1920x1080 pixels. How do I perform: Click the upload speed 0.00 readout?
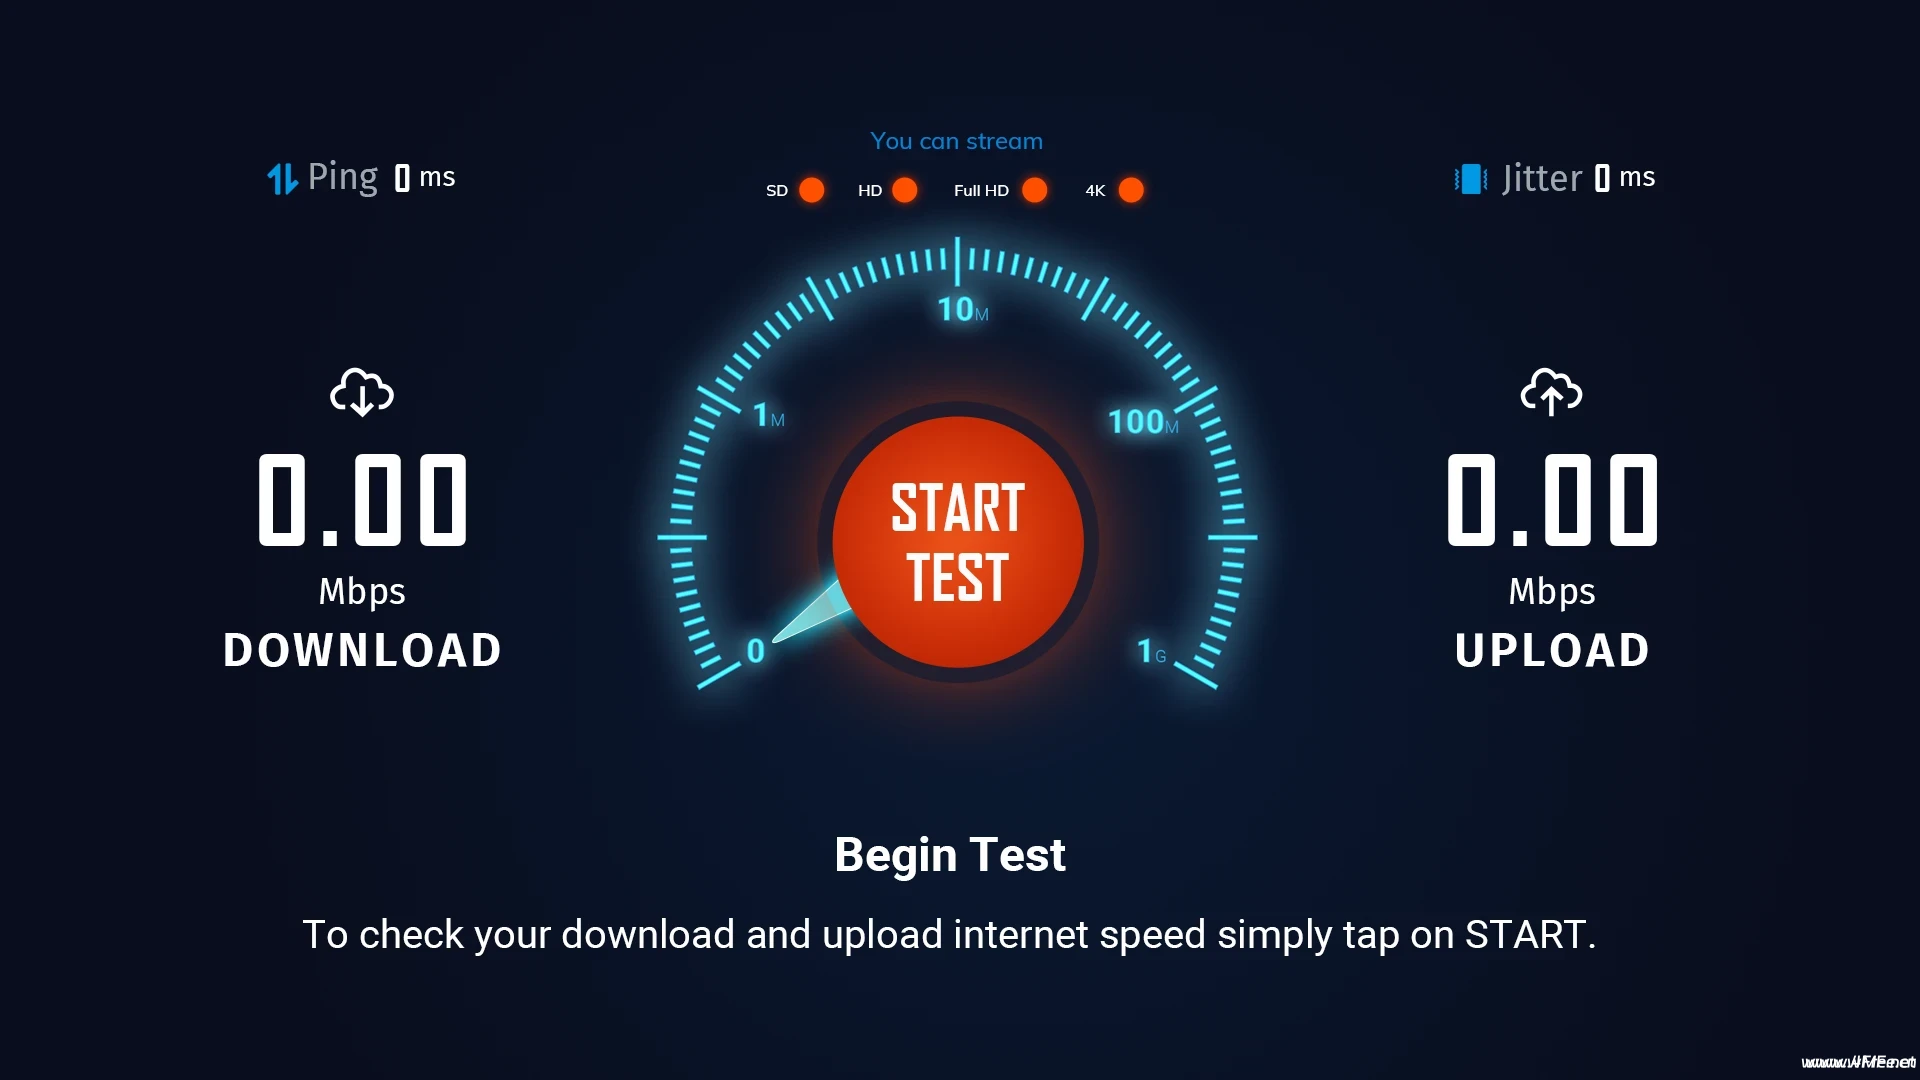[1552, 500]
